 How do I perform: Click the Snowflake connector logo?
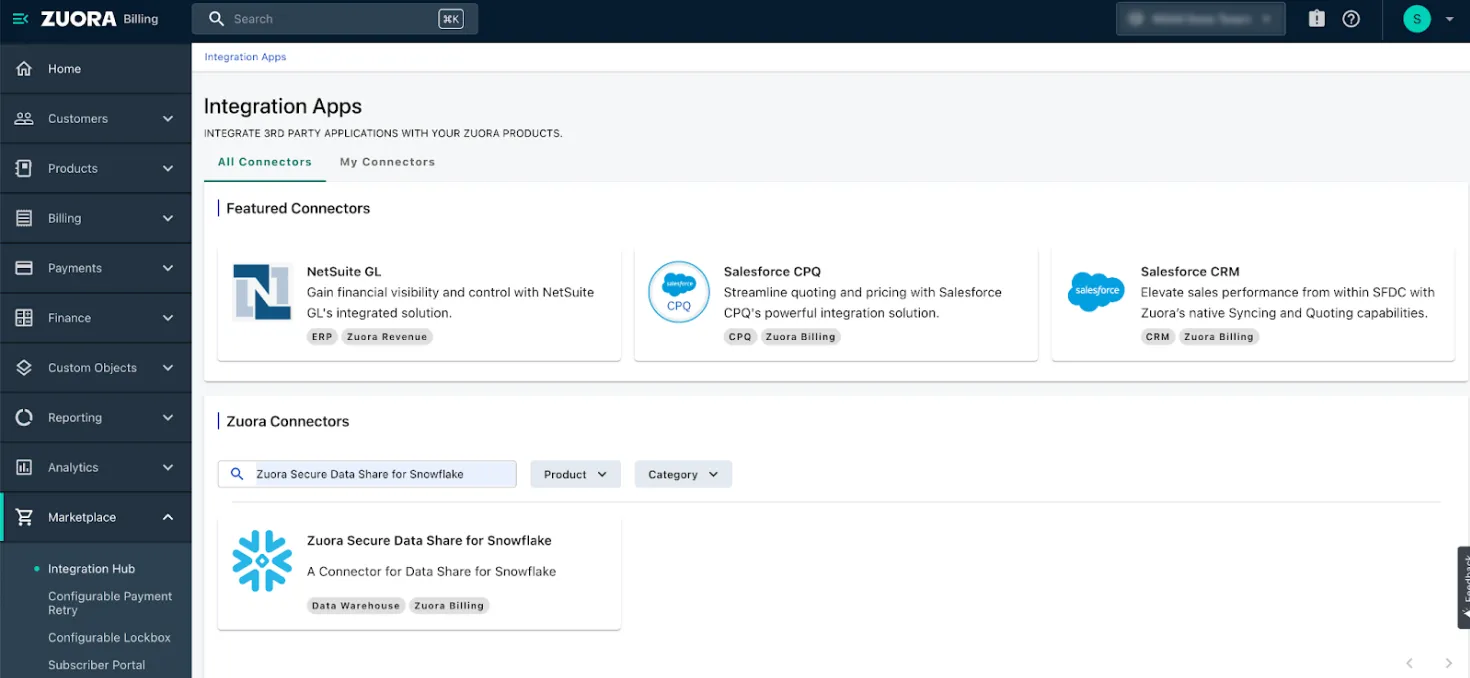pos(262,561)
